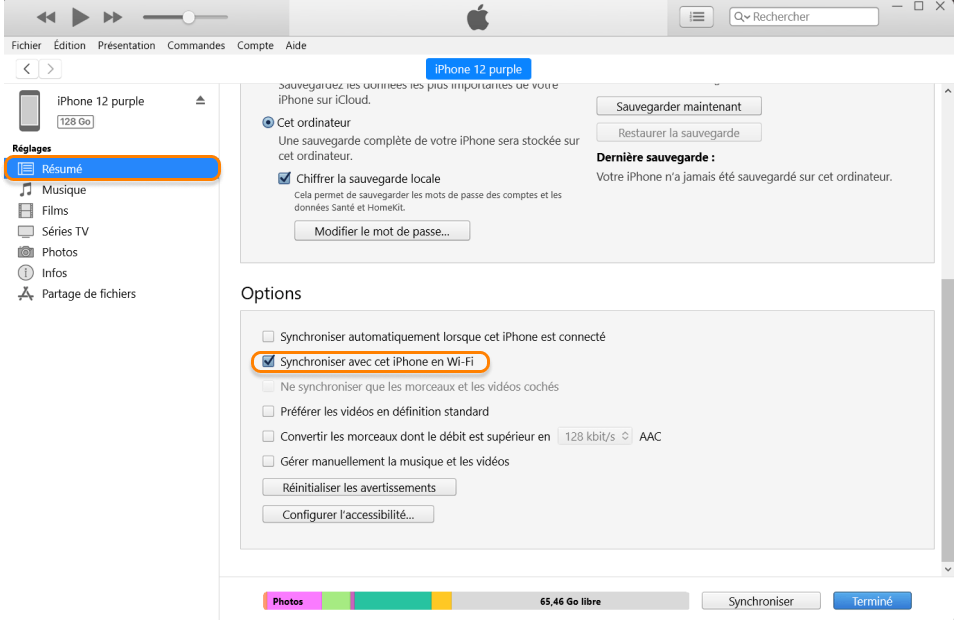954x620 pixels.
Task: Uncheck Chiffrer la sauvegarde locale
Action: point(285,177)
